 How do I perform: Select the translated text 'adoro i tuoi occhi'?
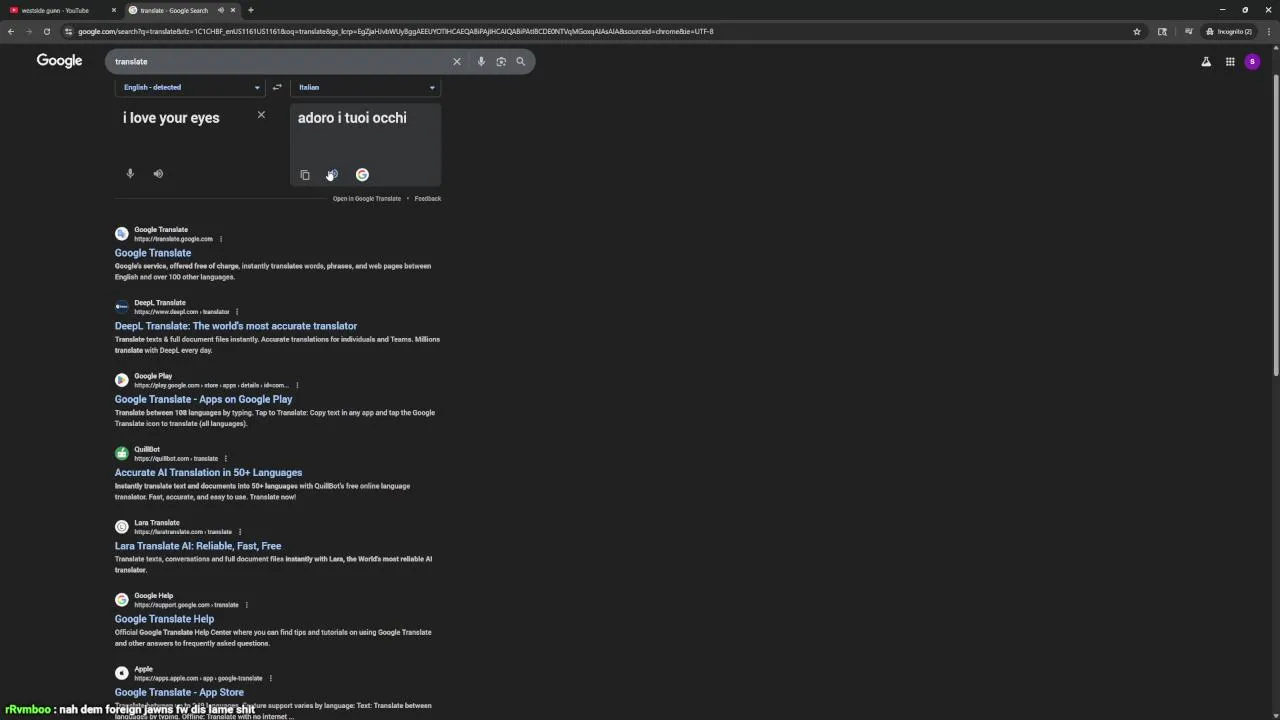point(352,118)
